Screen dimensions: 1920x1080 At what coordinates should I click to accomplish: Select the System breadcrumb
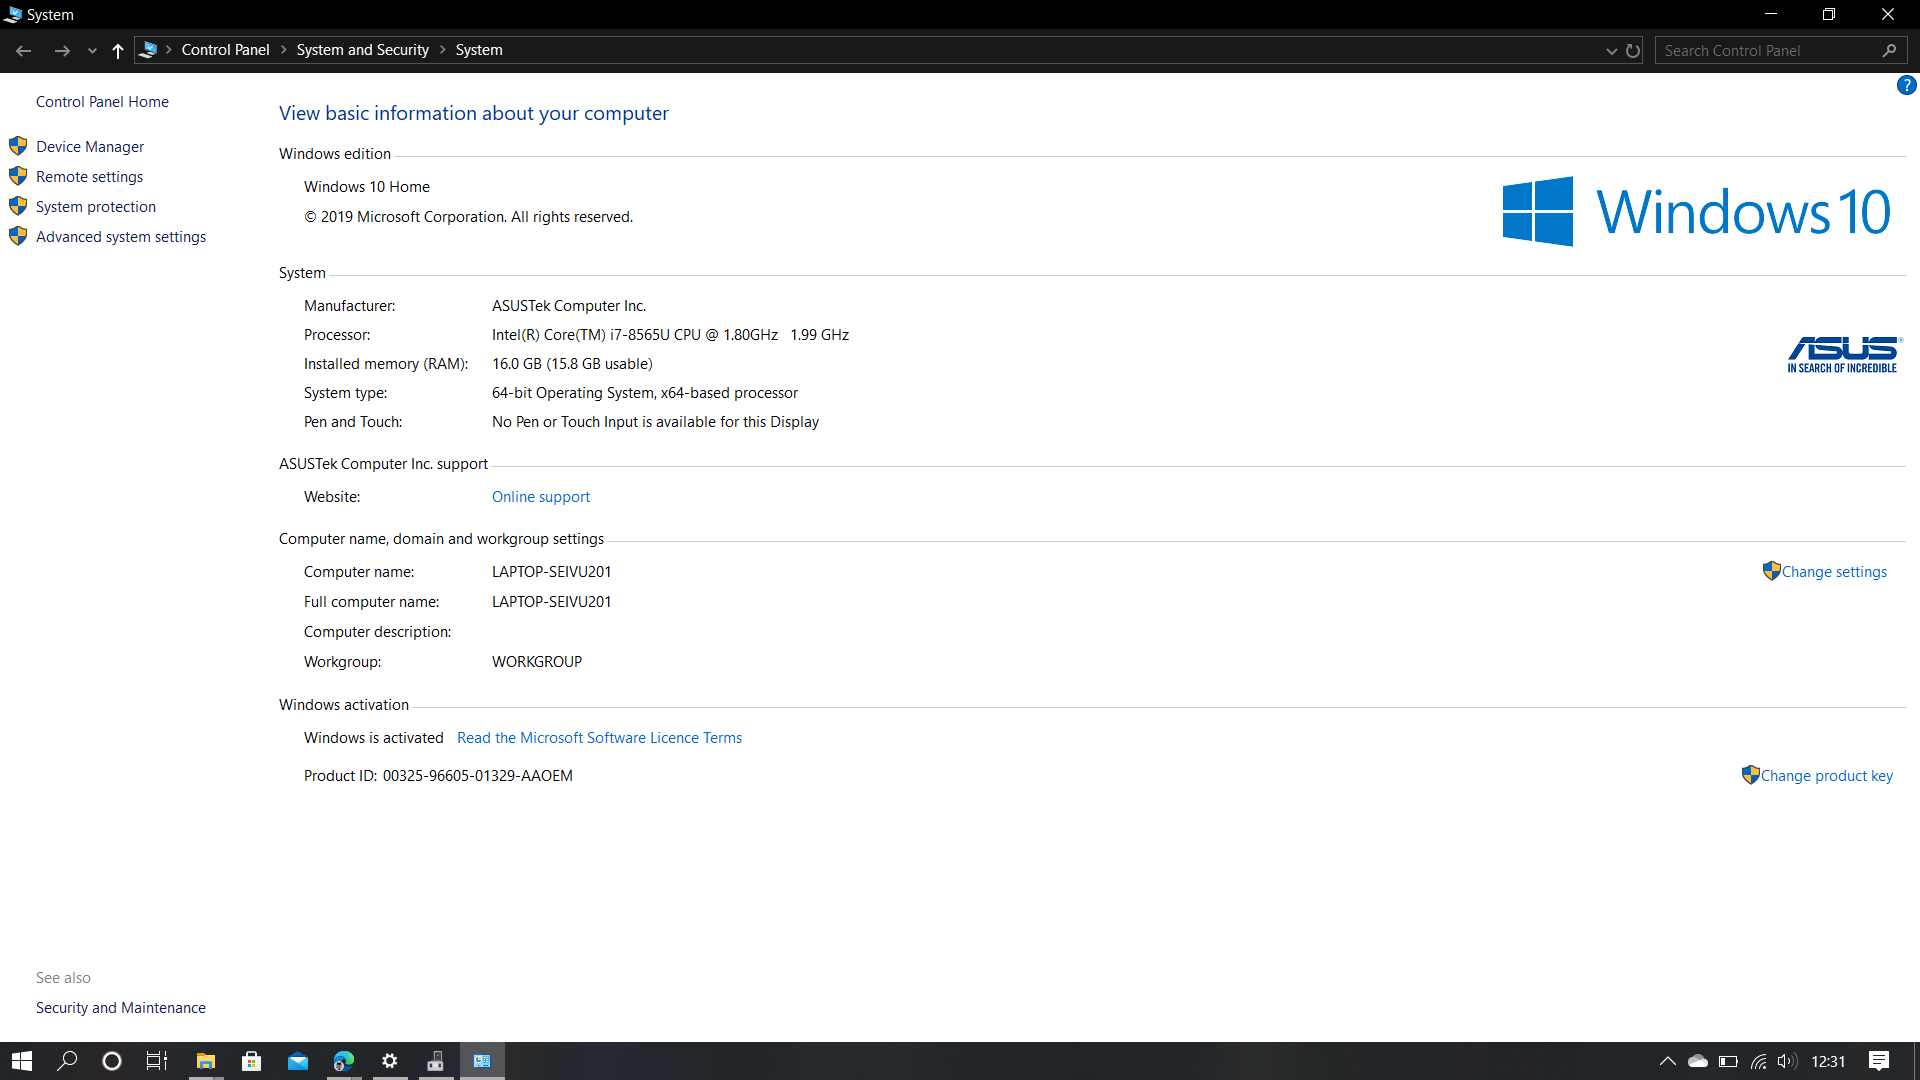(479, 50)
